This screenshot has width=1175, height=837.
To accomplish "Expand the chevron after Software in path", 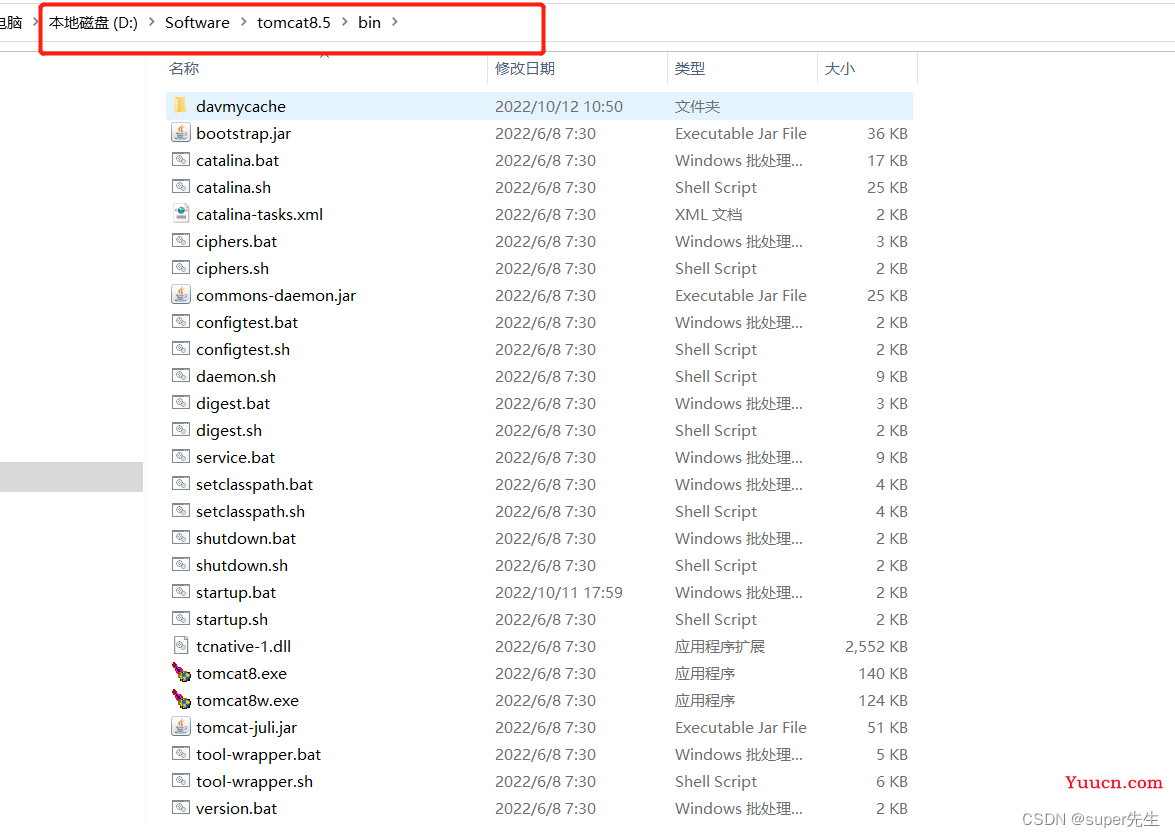I will tap(244, 22).
